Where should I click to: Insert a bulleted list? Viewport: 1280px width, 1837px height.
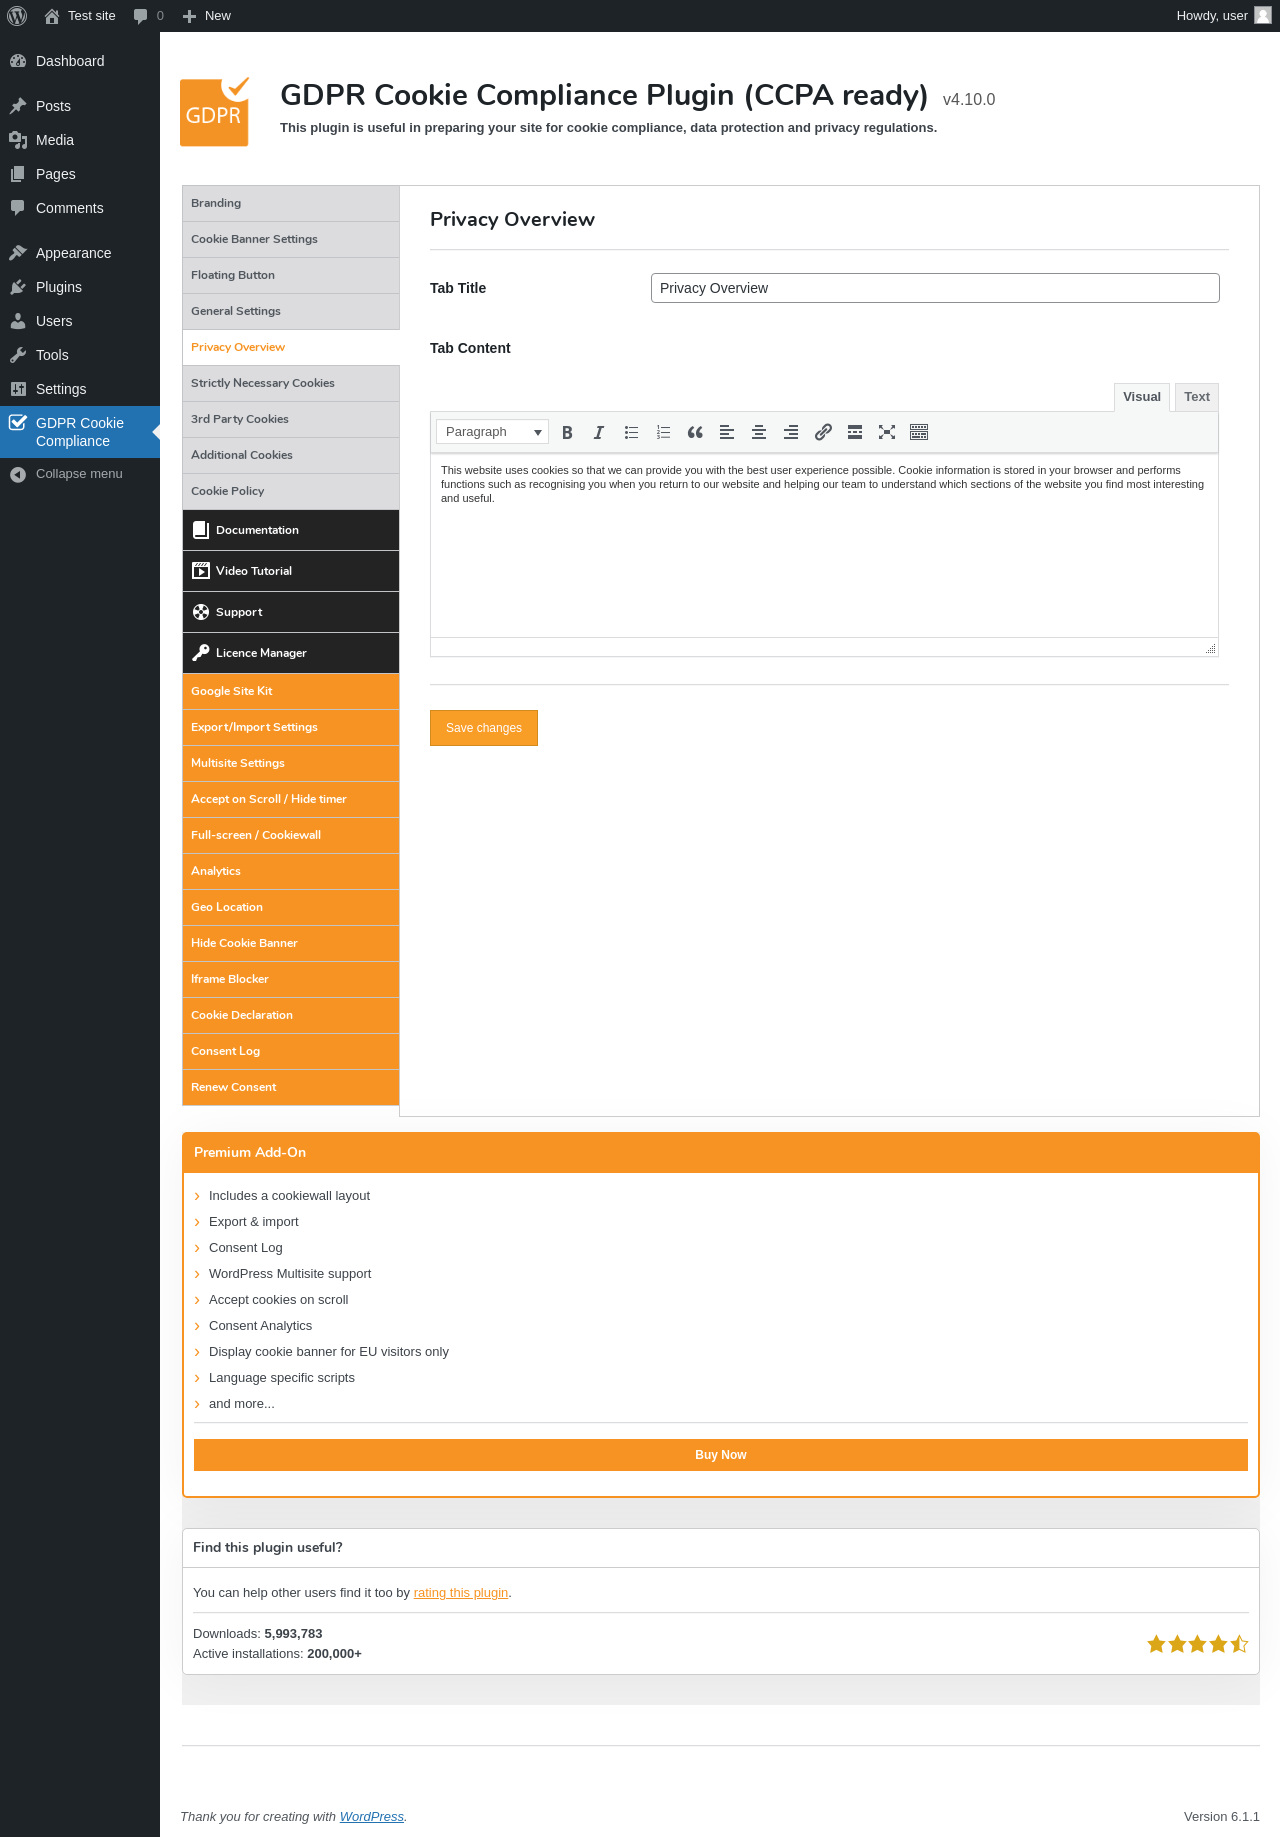(x=631, y=432)
